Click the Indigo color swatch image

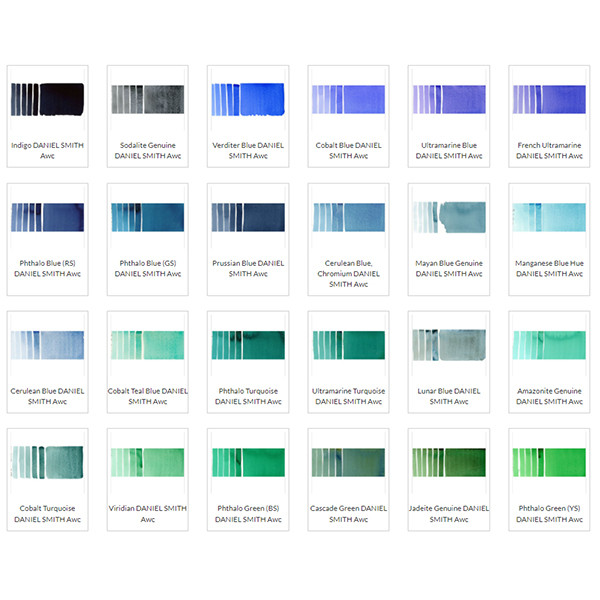point(47,99)
